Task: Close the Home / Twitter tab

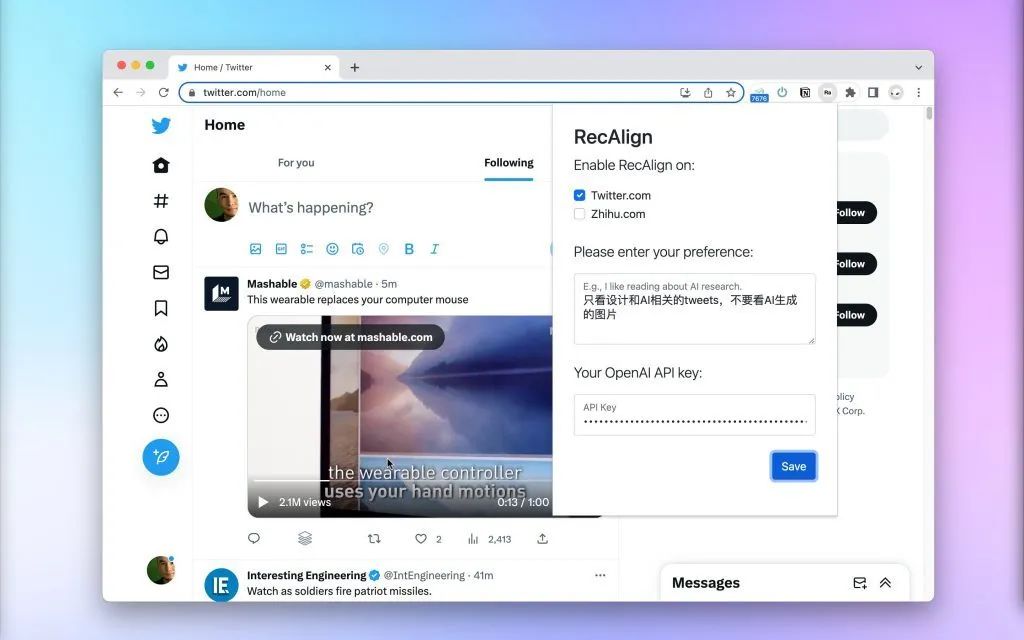Action: pyautogui.click(x=328, y=67)
